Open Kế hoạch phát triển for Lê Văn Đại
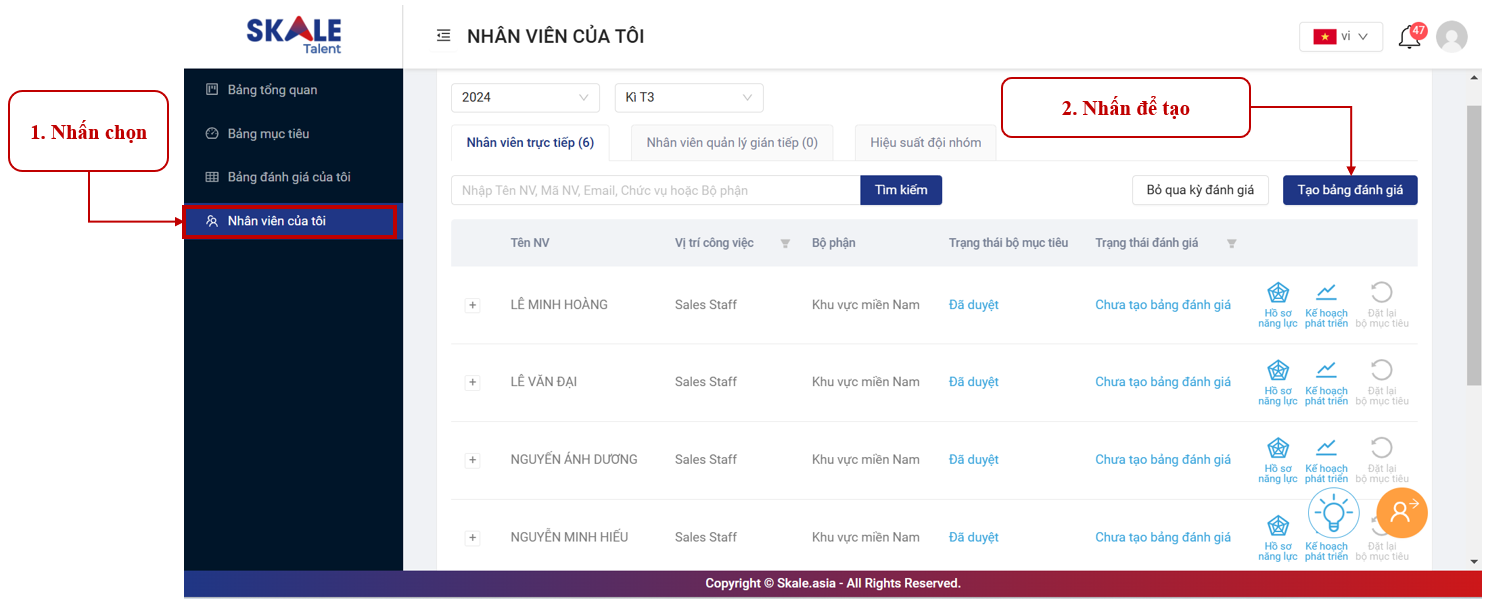 click(1326, 382)
